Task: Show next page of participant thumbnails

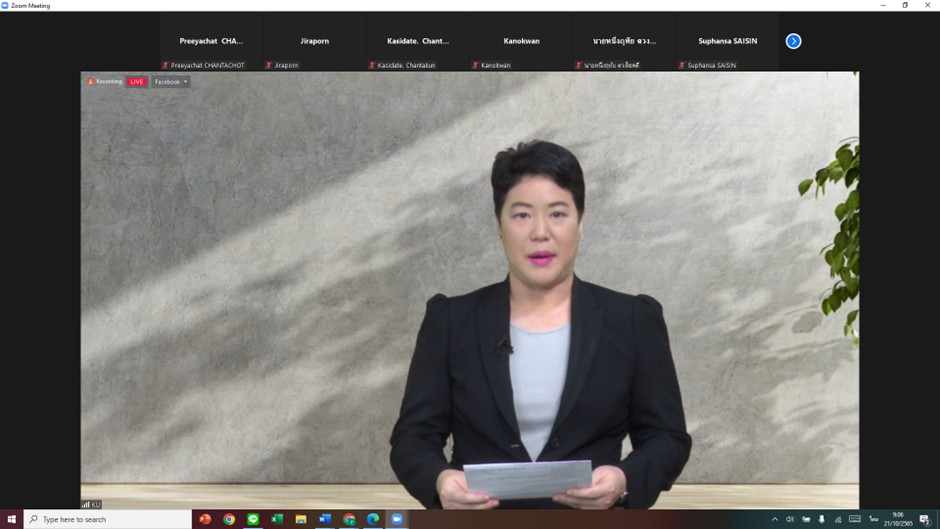Action: pos(793,41)
